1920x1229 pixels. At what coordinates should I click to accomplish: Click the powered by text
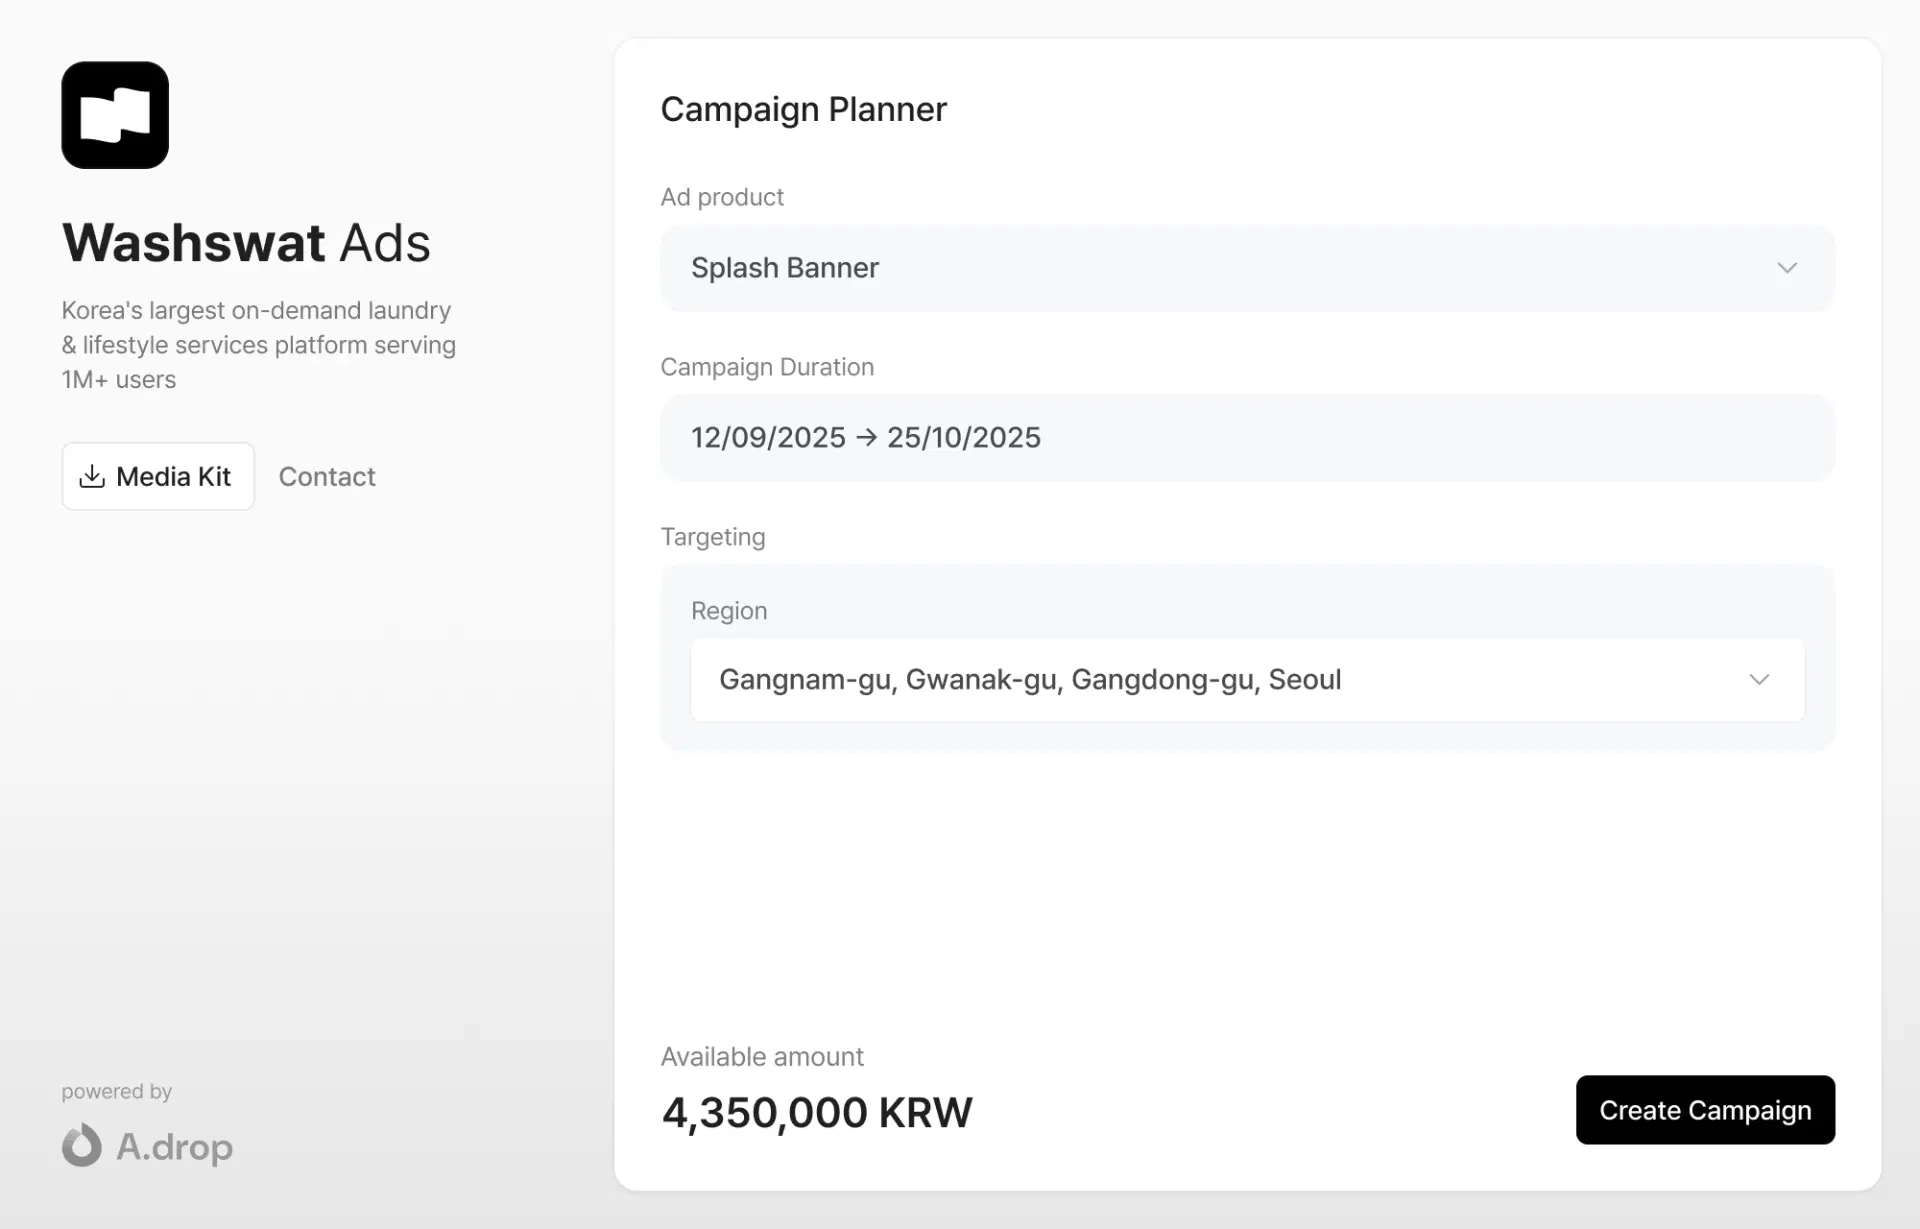(117, 1092)
